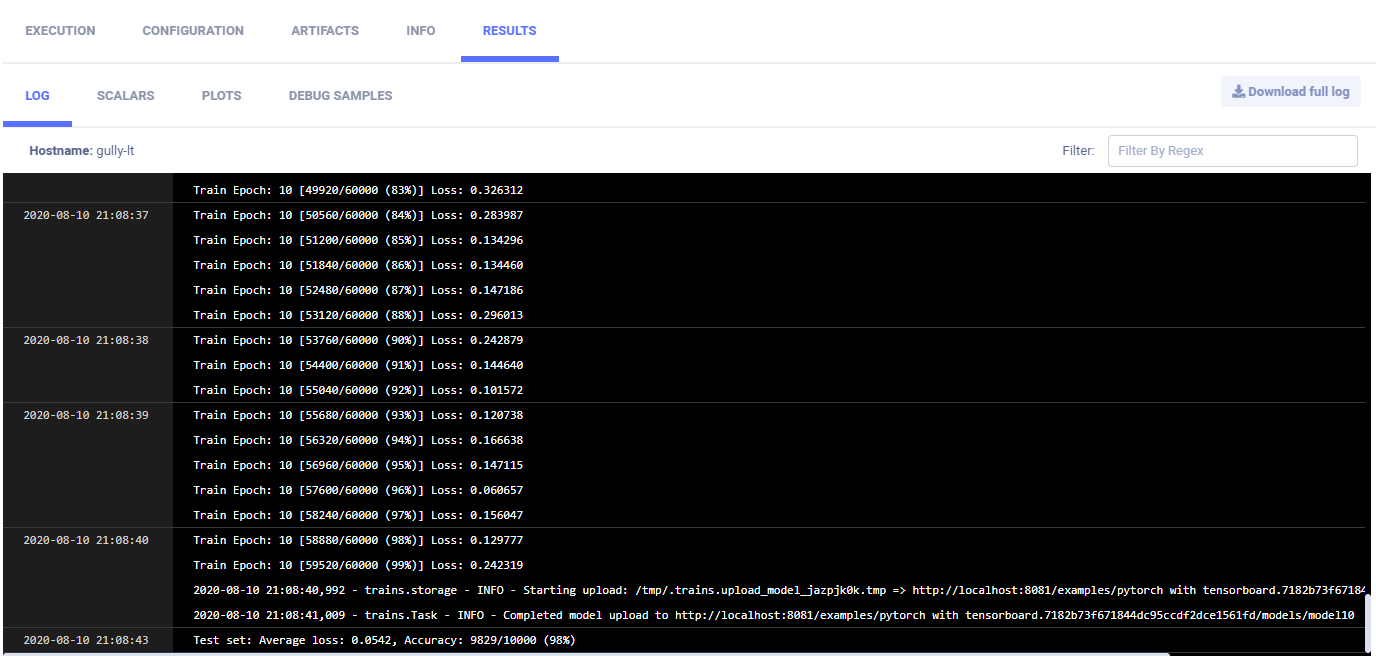Click the Test set Average loss log line
This screenshot has height=656, width=1376.
coord(384,640)
